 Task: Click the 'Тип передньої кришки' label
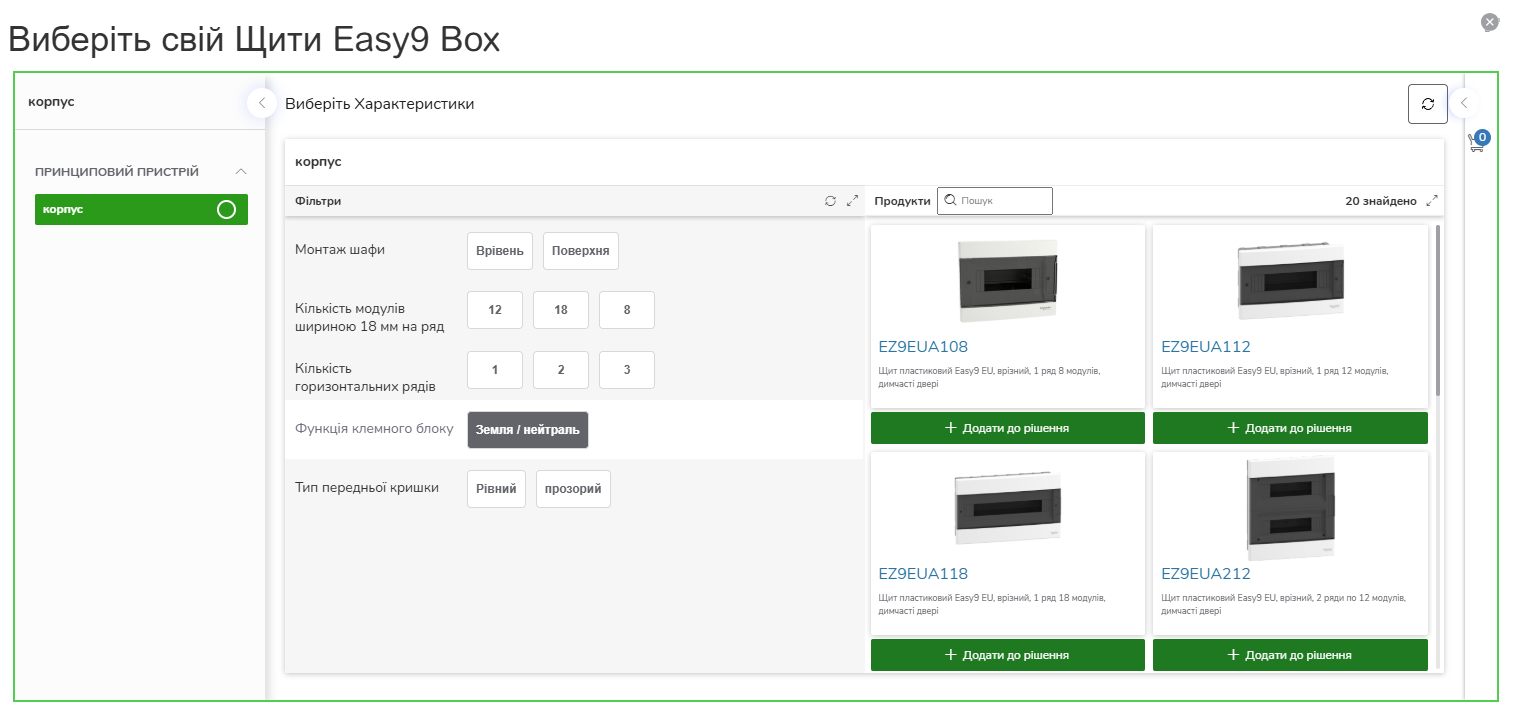point(367,488)
